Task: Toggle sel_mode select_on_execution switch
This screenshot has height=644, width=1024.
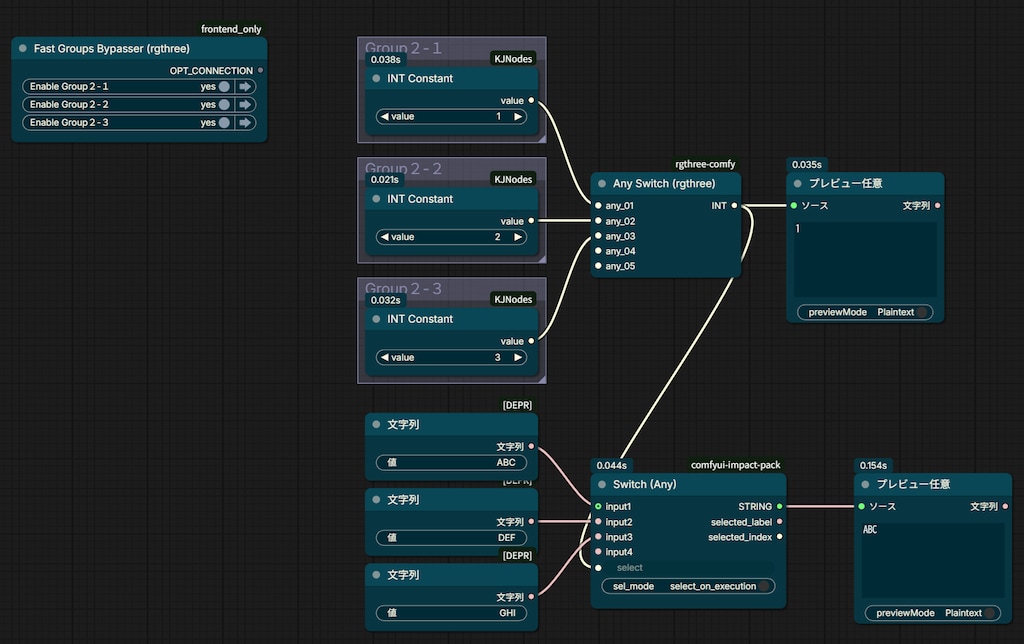Action: pyautogui.click(x=764, y=587)
